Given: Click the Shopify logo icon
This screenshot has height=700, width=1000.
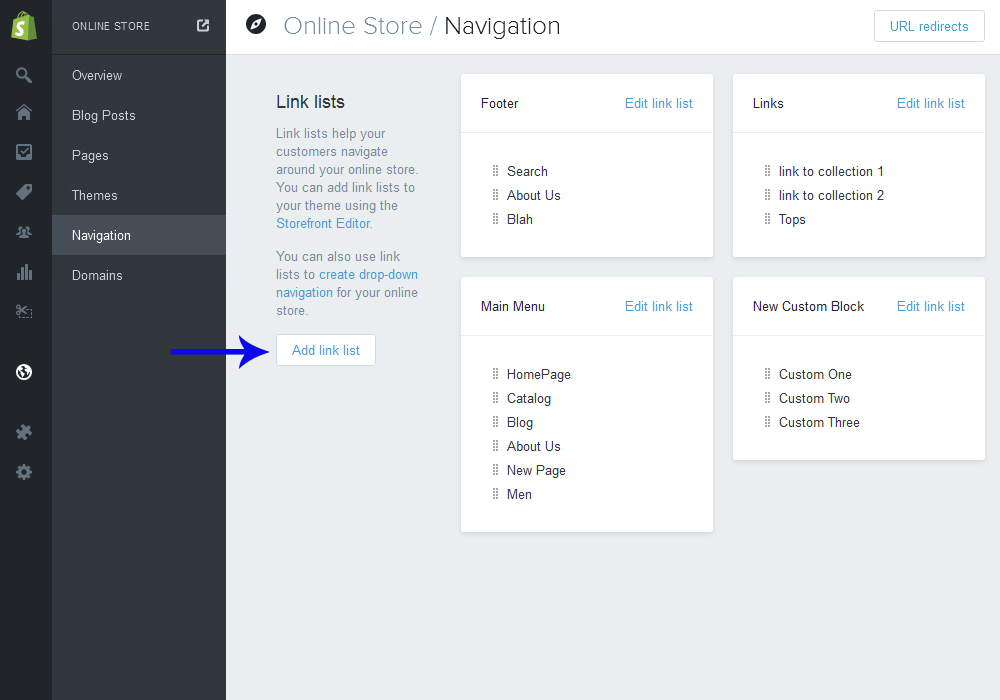Looking at the screenshot, I should [x=25, y=26].
